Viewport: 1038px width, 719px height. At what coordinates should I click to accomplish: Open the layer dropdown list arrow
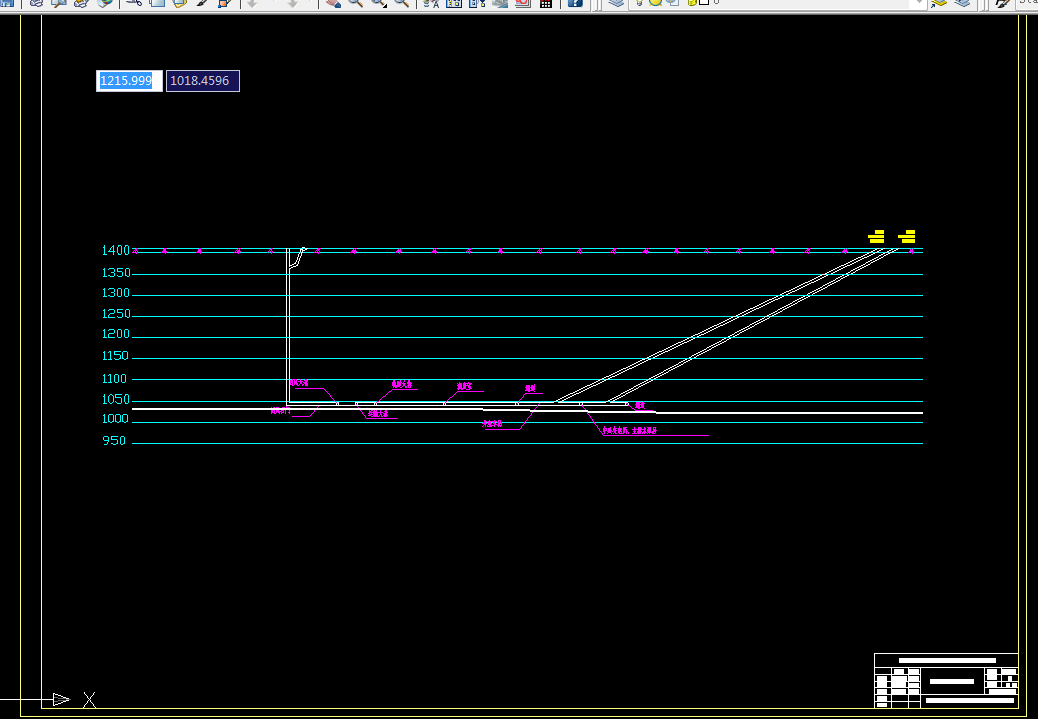(919, 3)
